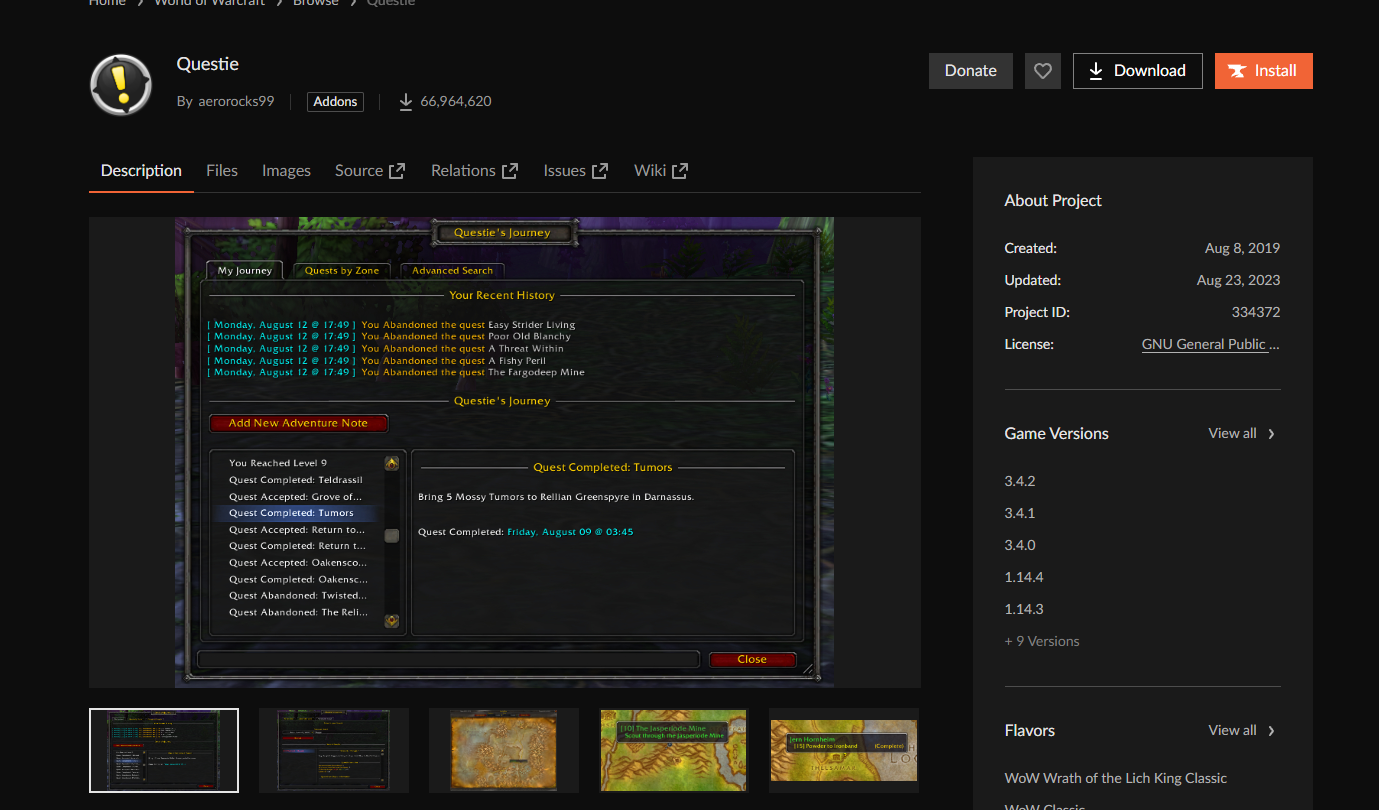Select the third parchment map thumbnail
Image resolution: width=1379 pixels, height=810 pixels.
coord(504,750)
